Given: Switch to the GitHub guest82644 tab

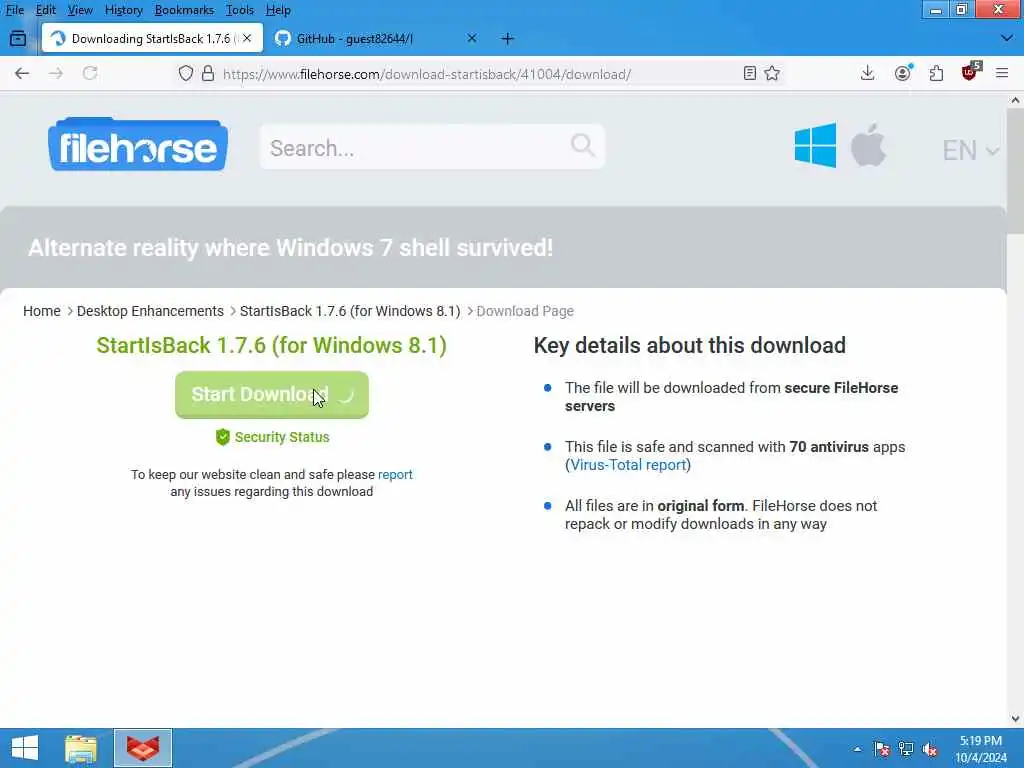Looking at the screenshot, I should click(x=377, y=39).
